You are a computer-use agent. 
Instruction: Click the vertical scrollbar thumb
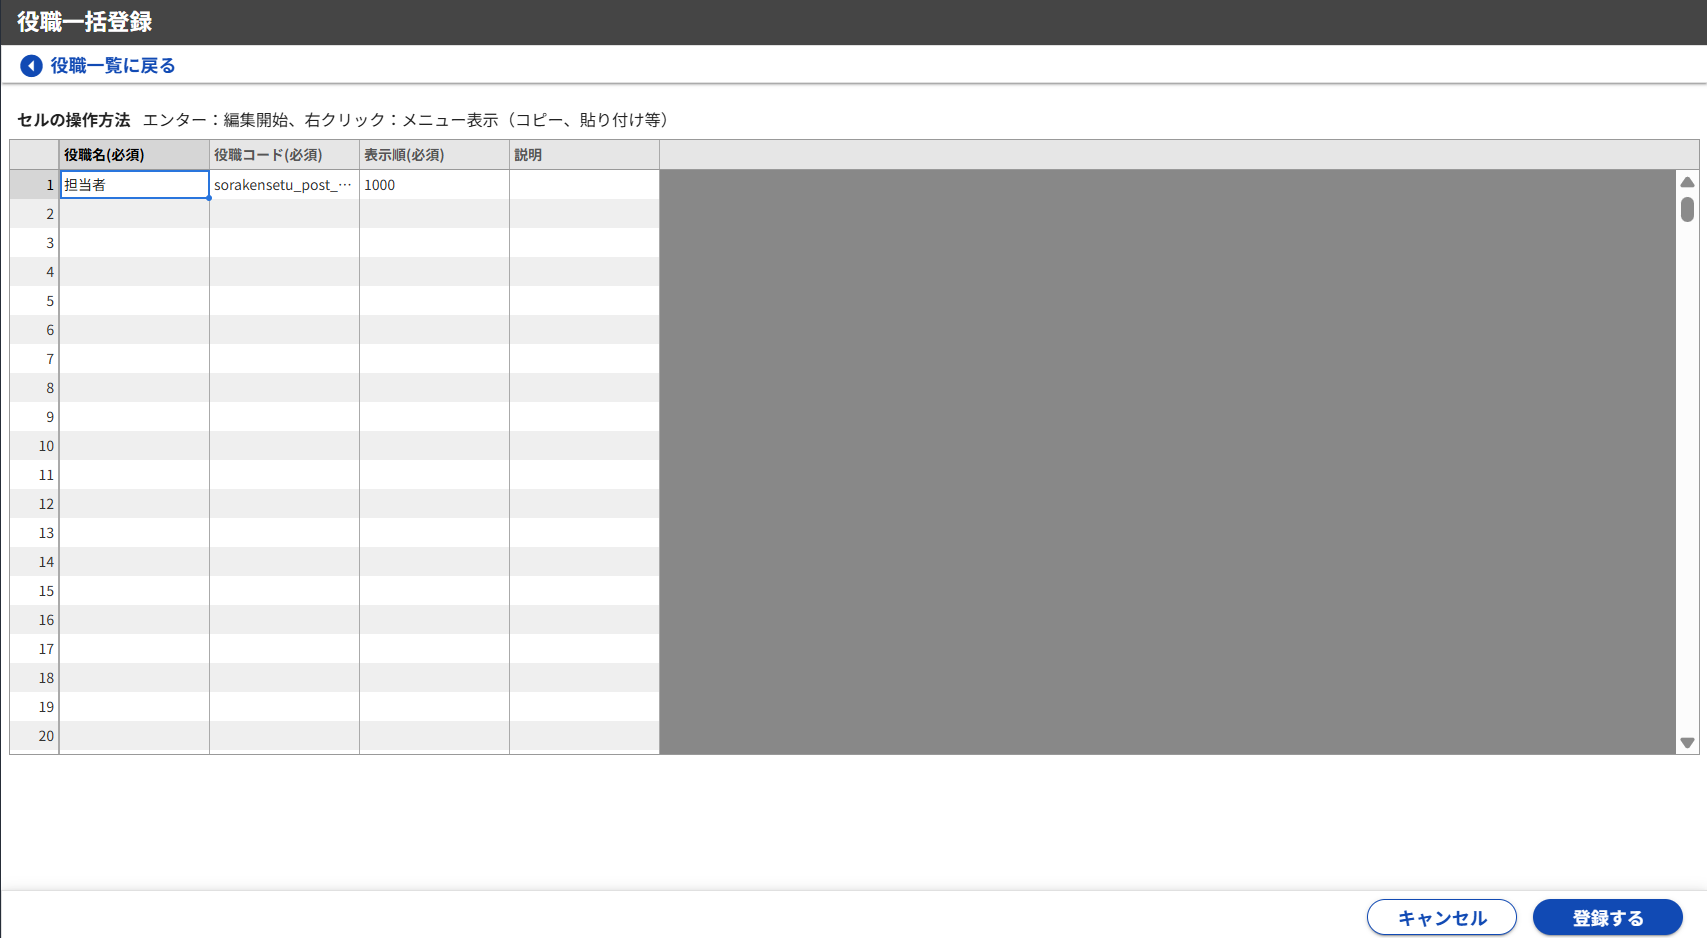click(x=1687, y=209)
